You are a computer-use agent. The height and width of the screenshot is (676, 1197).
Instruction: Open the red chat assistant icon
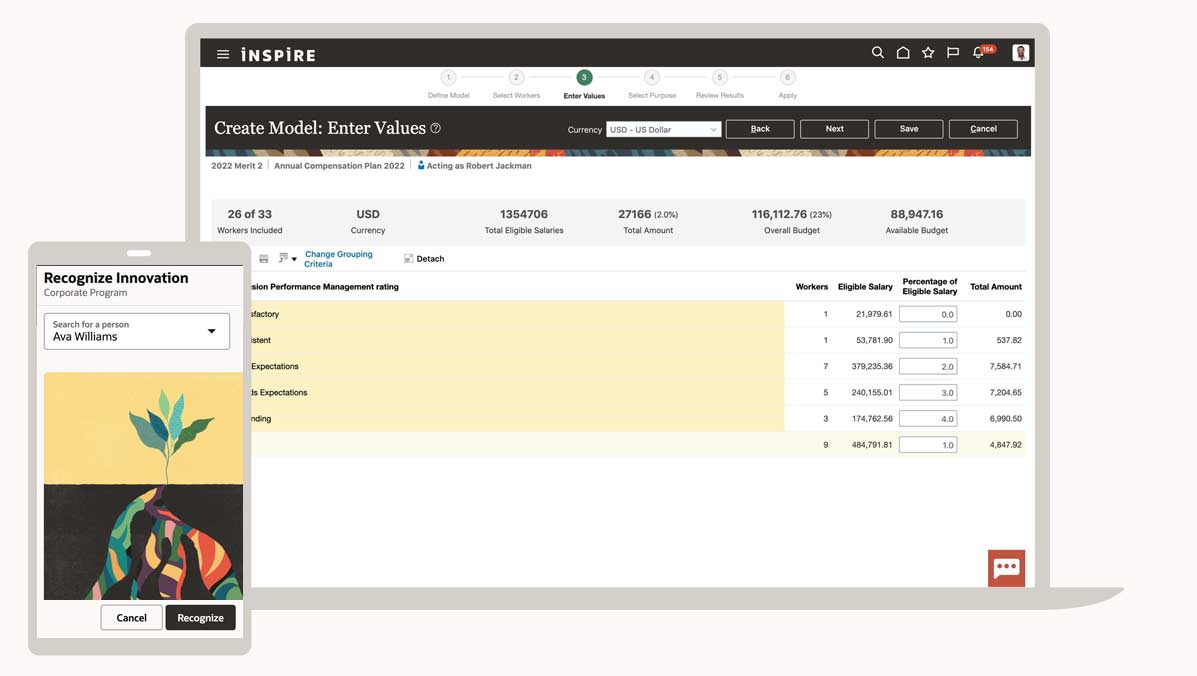click(1006, 568)
